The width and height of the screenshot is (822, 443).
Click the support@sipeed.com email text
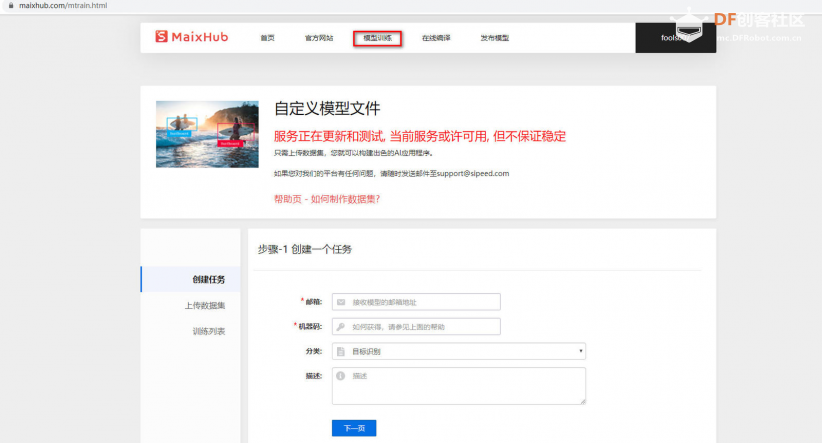473,174
